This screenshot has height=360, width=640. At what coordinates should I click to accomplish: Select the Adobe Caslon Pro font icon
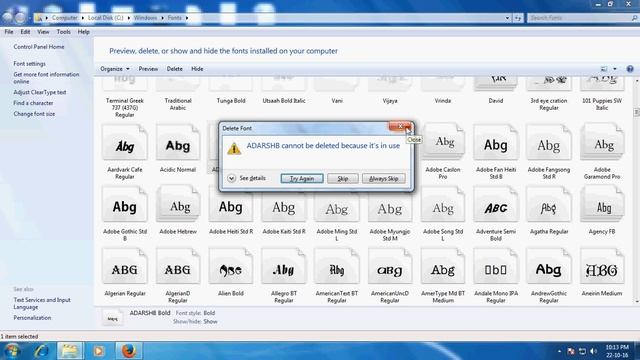[443, 143]
